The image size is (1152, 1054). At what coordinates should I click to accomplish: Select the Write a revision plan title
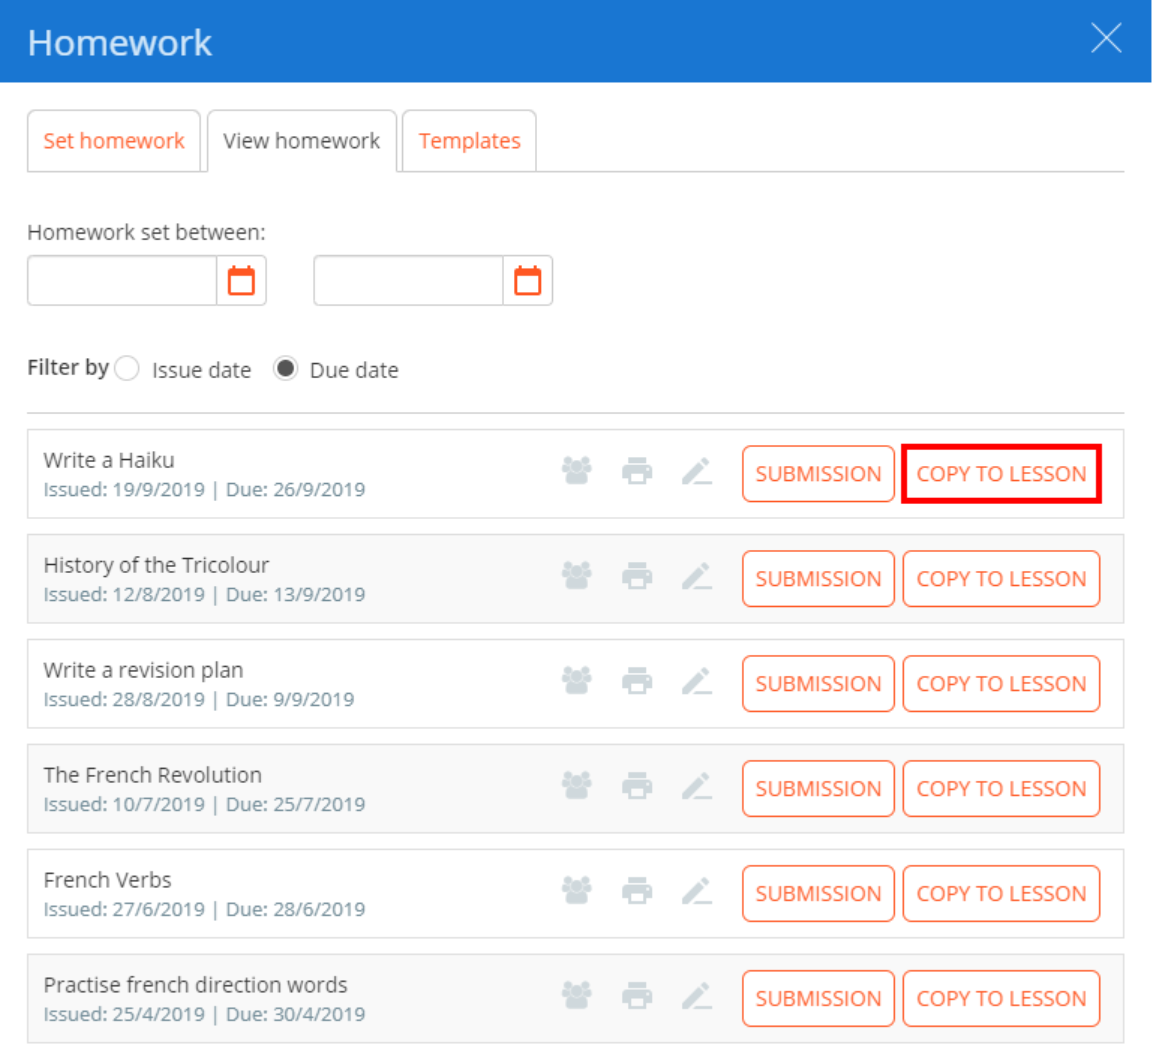click(143, 671)
